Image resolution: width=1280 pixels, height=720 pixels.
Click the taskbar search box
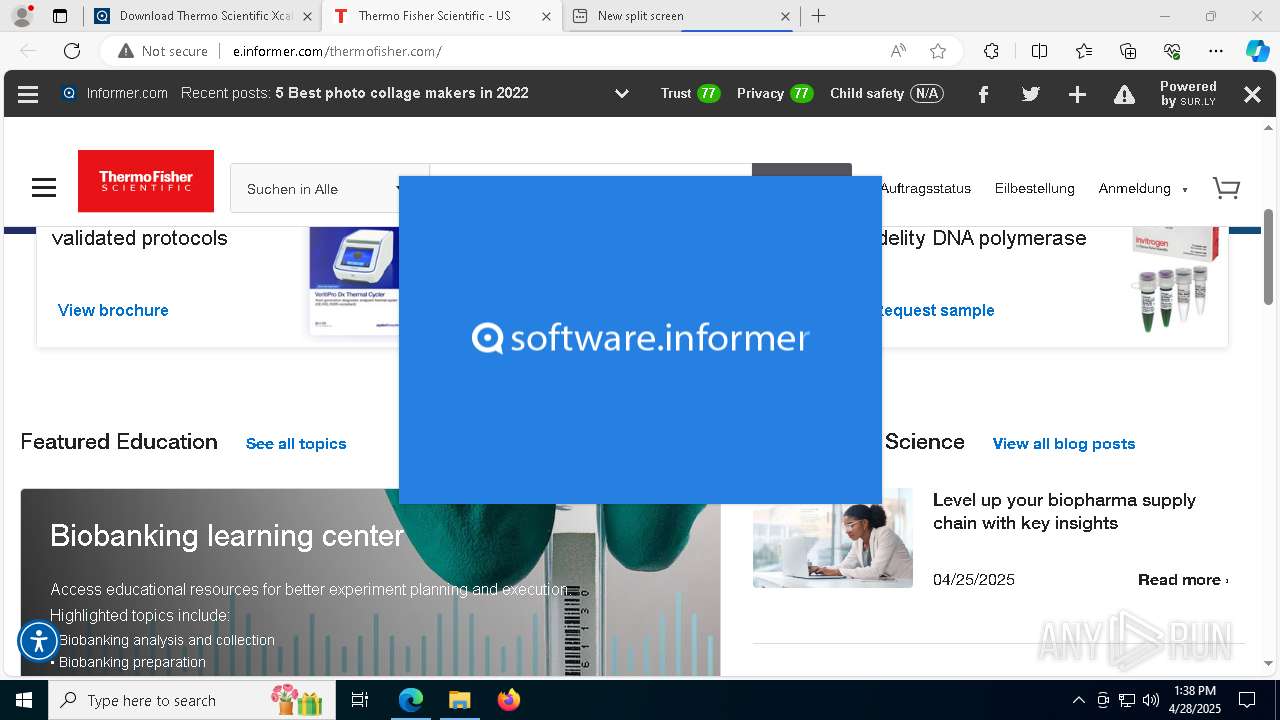[x=191, y=700]
